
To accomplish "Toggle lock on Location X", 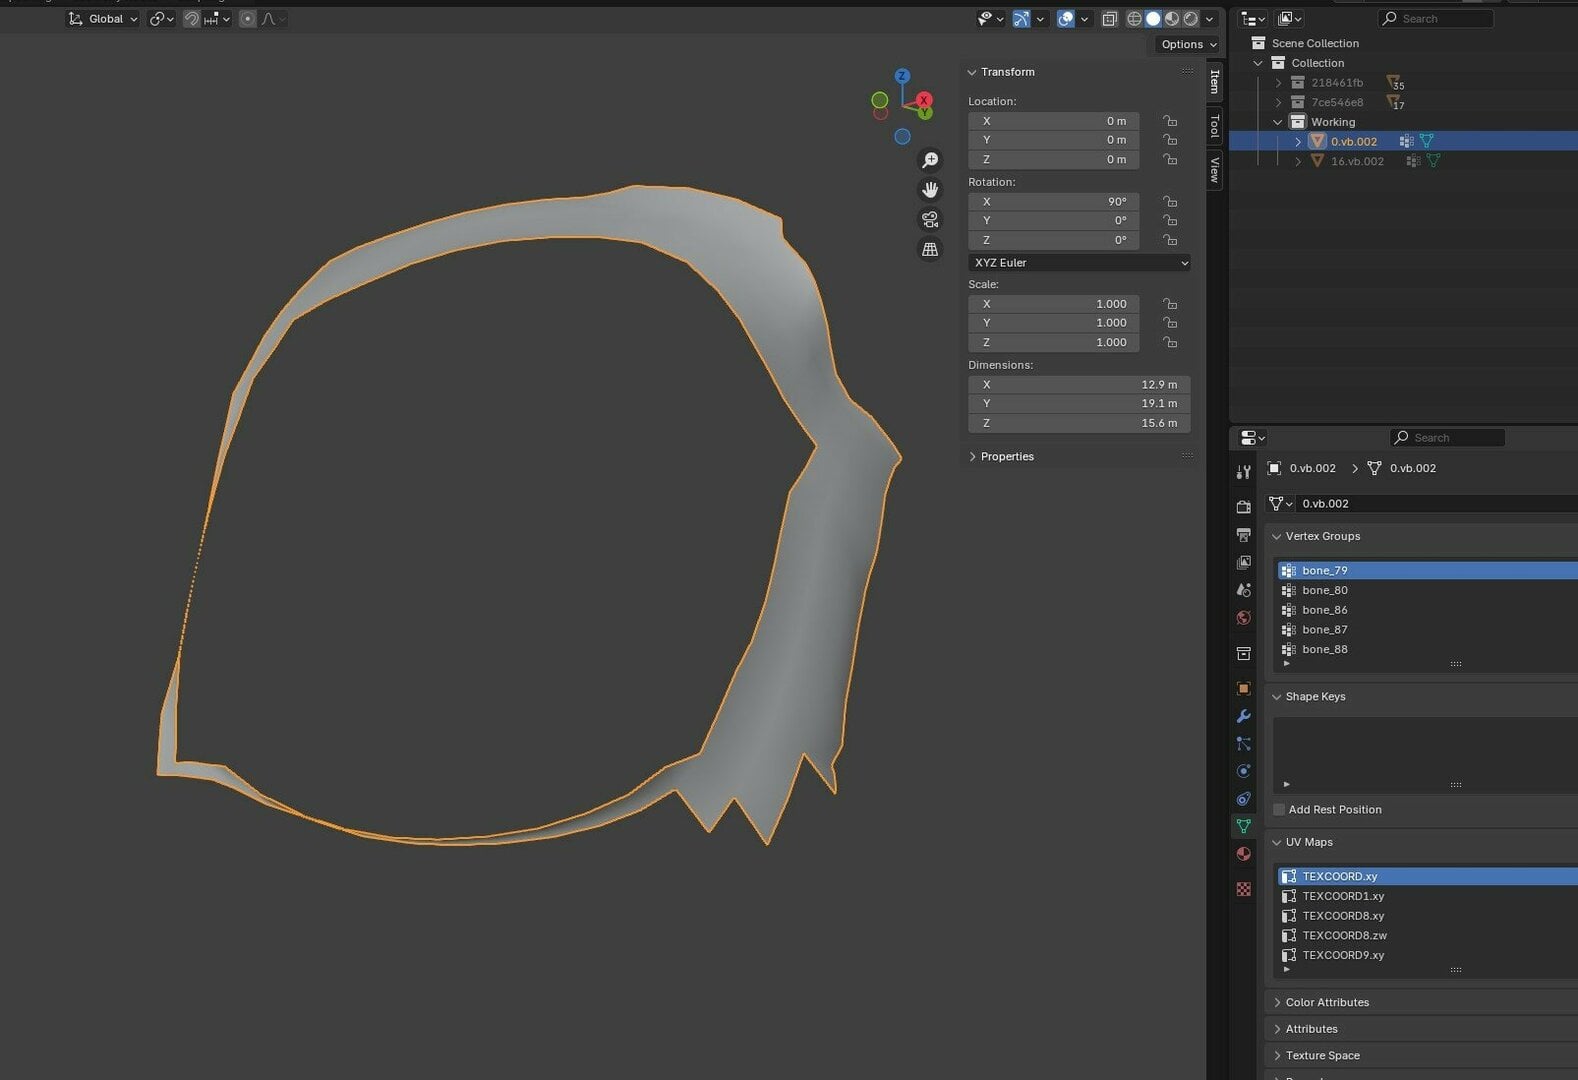I will pyautogui.click(x=1169, y=121).
